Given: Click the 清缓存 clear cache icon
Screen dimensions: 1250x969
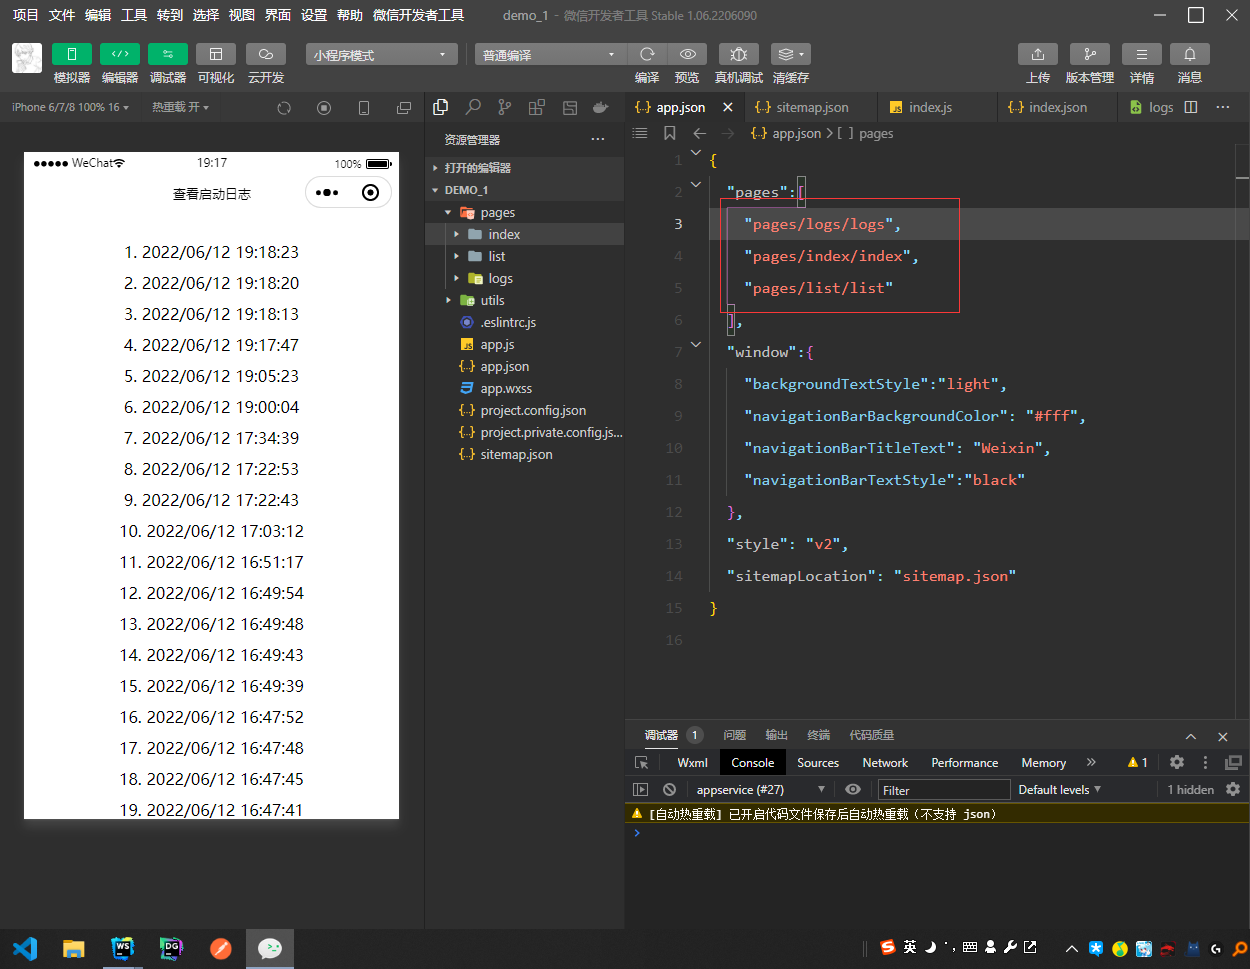Looking at the screenshot, I should (x=790, y=54).
